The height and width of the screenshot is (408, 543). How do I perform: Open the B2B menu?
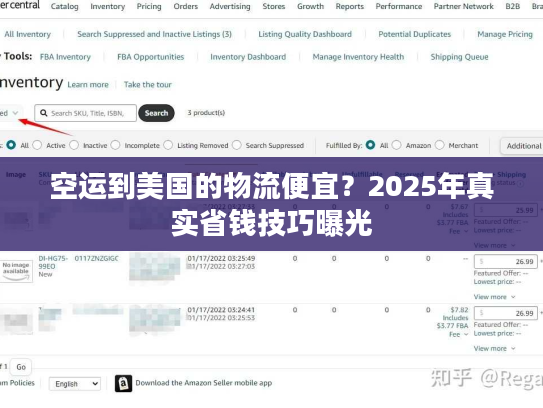[x=513, y=7]
